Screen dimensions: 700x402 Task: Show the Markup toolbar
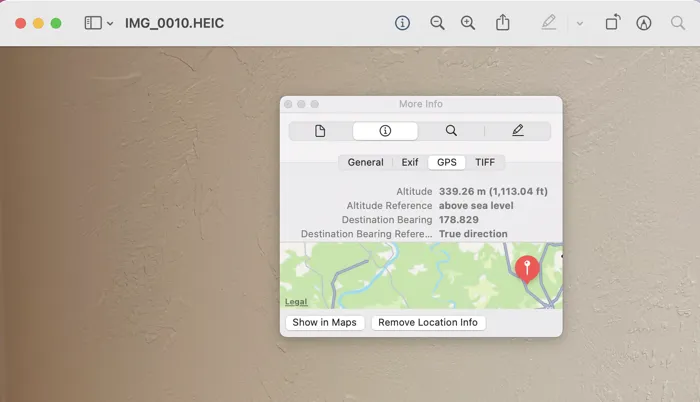pos(644,23)
